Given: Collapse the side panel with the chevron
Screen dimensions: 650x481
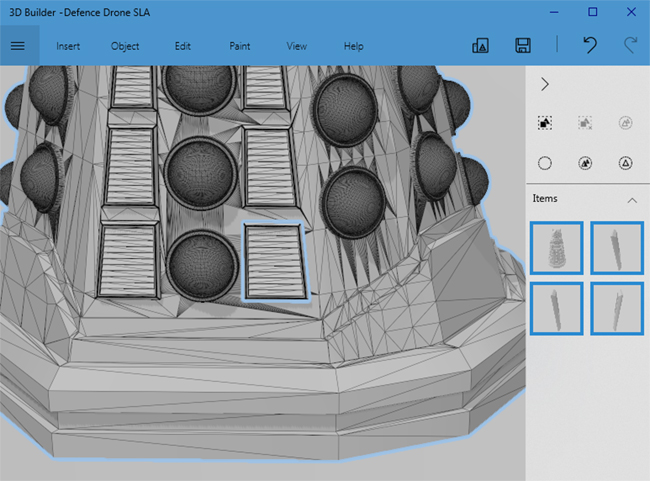Looking at the screenshot, I should coord(545,85).
